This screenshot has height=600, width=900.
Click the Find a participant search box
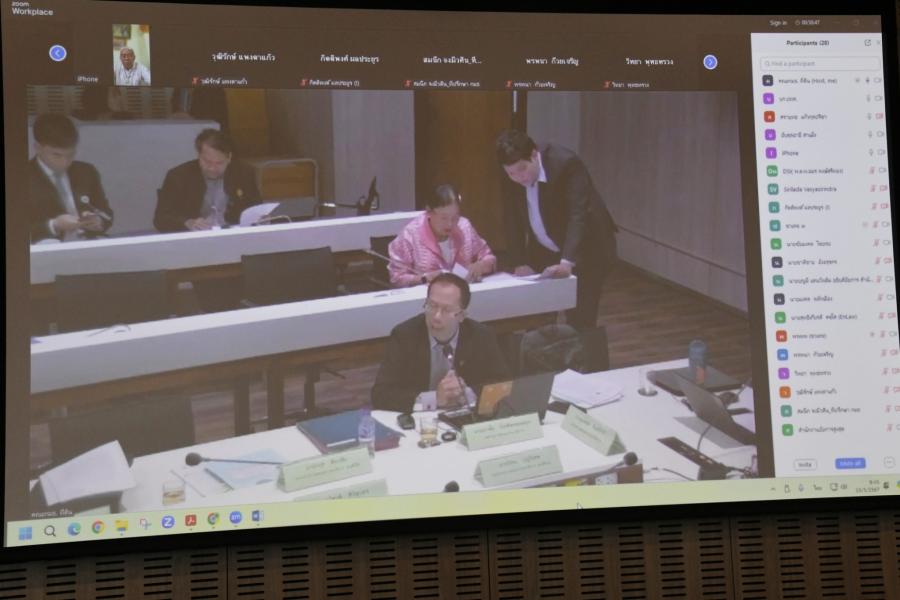click(x=820, y=63)
